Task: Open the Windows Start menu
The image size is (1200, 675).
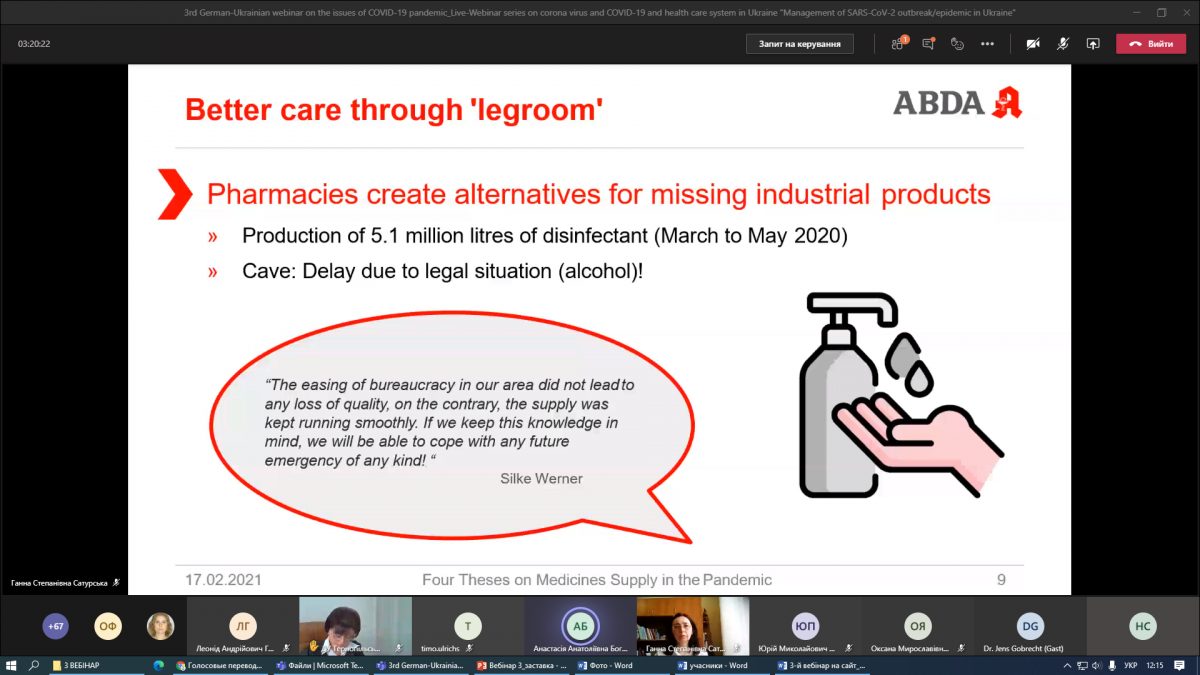Action: click(x=11, y=665)
